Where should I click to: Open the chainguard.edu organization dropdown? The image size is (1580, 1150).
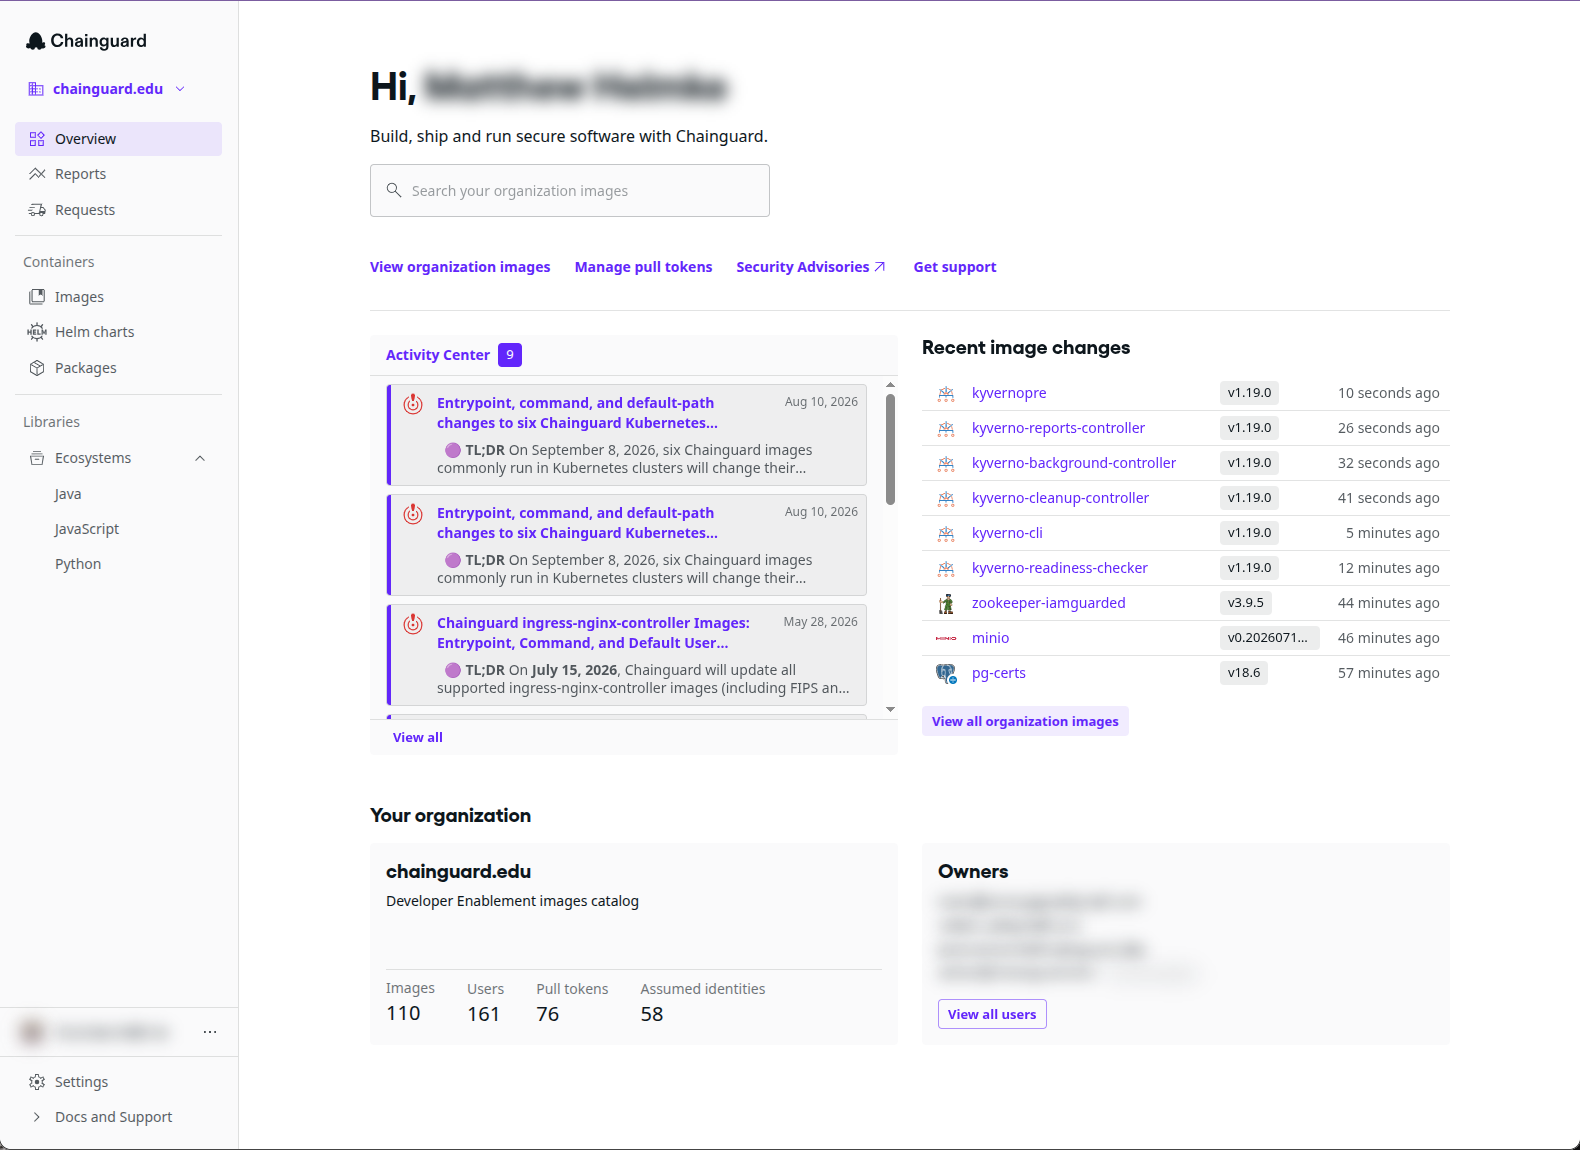(x=107, y=89)
